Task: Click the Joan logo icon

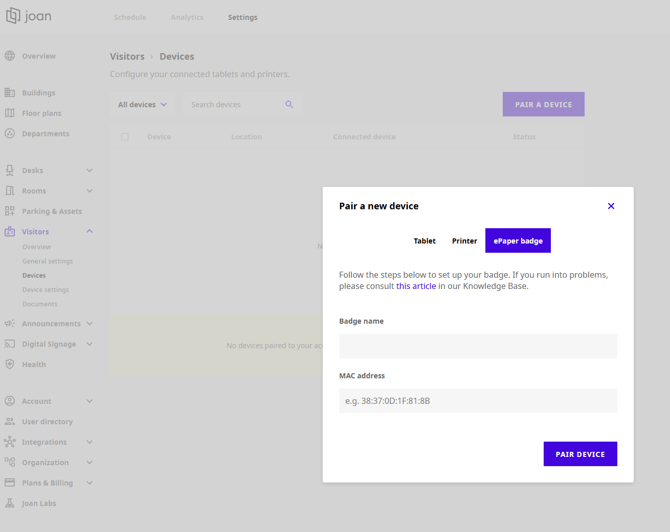Action: click(x=13, y=16)
